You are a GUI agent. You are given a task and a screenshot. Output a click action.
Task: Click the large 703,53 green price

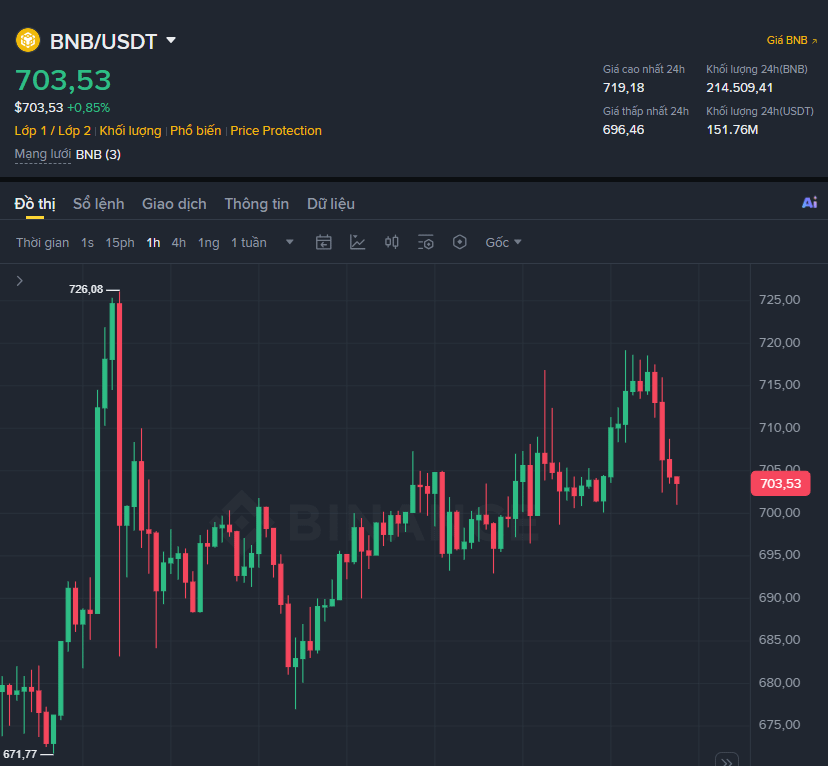click(63, 80)
